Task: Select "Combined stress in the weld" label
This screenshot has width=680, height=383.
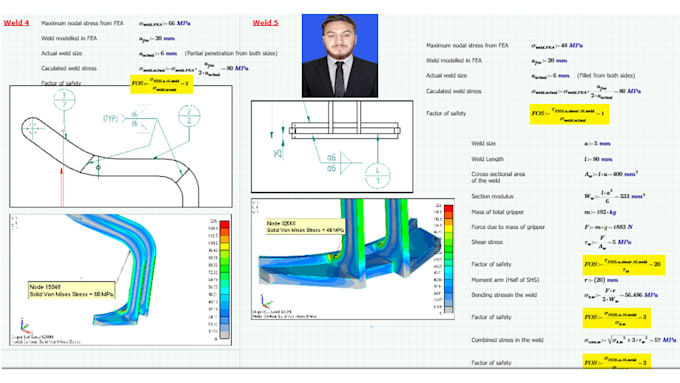Action: (x=507, y=340)
